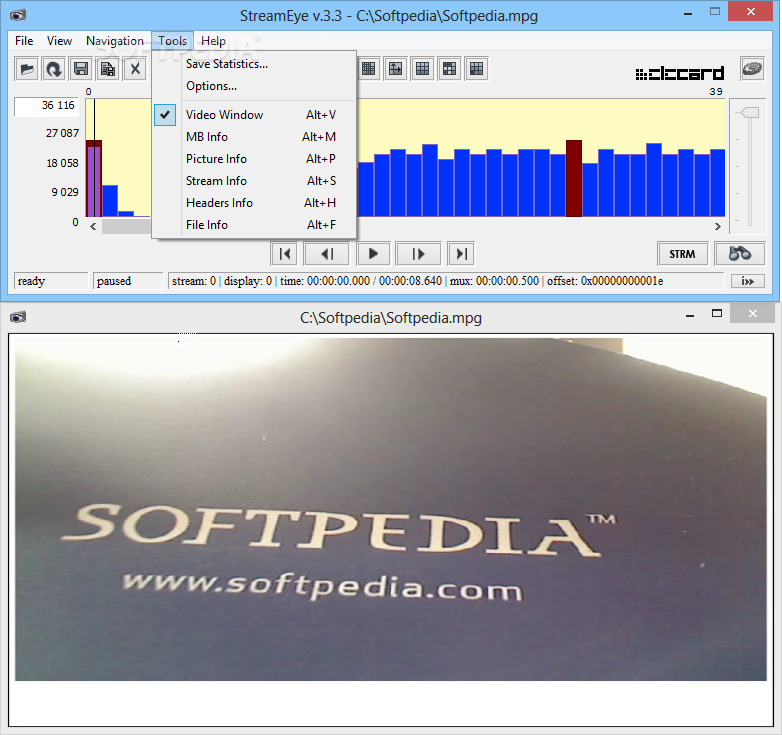The height and width of the screenshot is (735, 782).
Task: Click the Elecard logo
Action: (679, 74)
